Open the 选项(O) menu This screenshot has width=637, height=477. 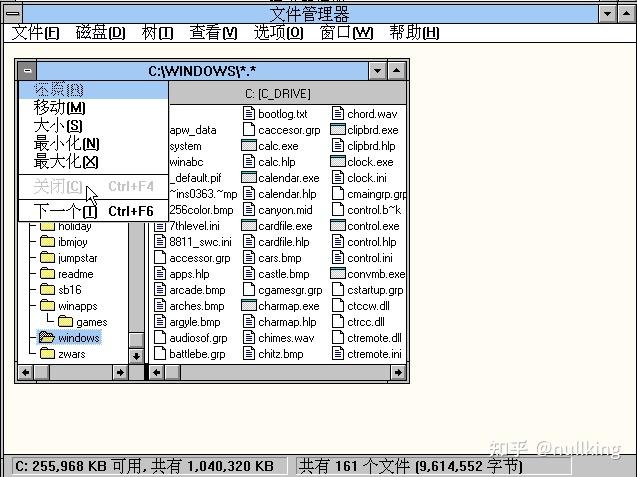(278, 33)
